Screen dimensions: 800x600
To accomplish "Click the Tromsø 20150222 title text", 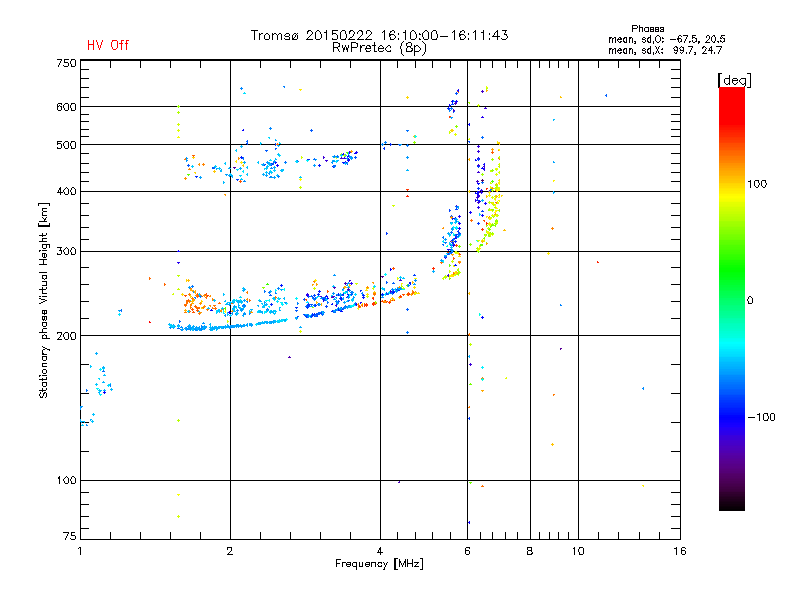I will coord(379,35).
